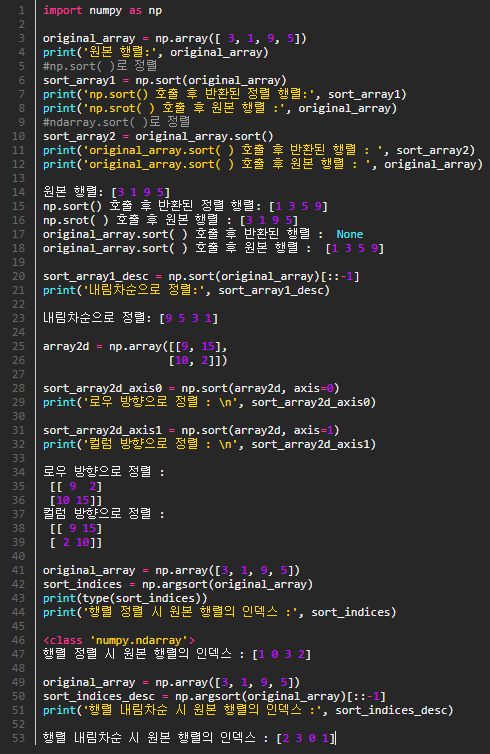This screenshot has height=754, width=490.
Task: Click output '내림차순으로 정렬: [9 5 3 1]'
Action: [x=130, y=318]
